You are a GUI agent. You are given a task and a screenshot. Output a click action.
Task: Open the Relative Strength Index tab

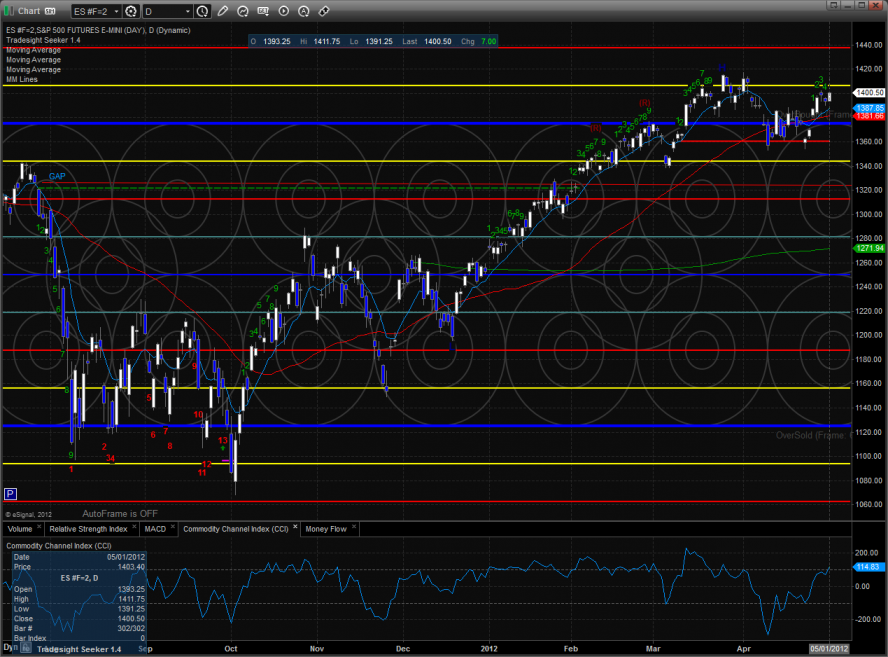(89, 528)
